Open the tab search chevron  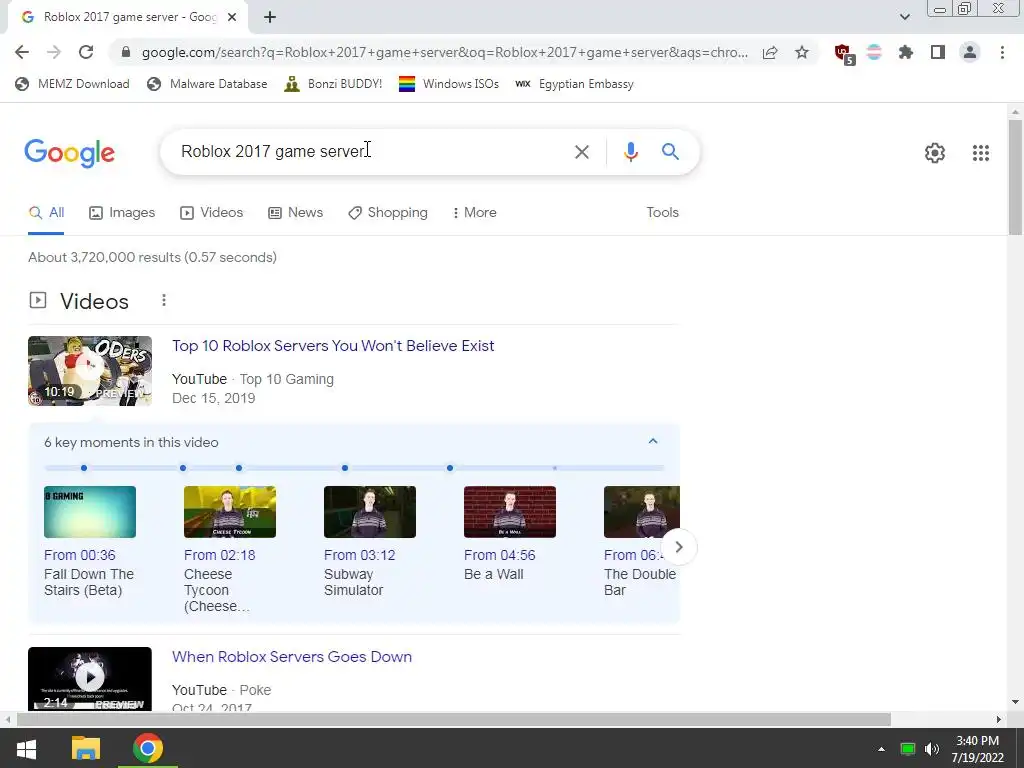[904, 17]
